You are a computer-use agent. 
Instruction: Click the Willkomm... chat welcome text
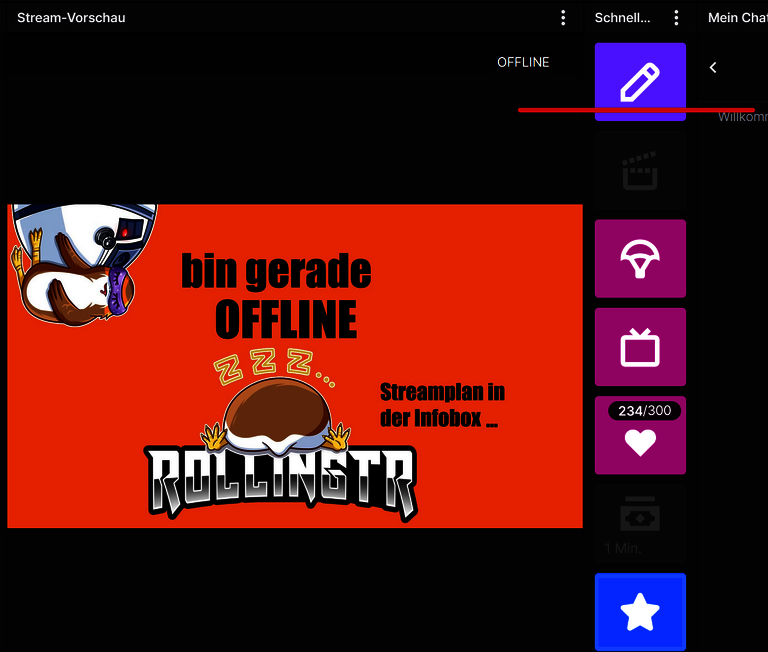click(743, 117)
